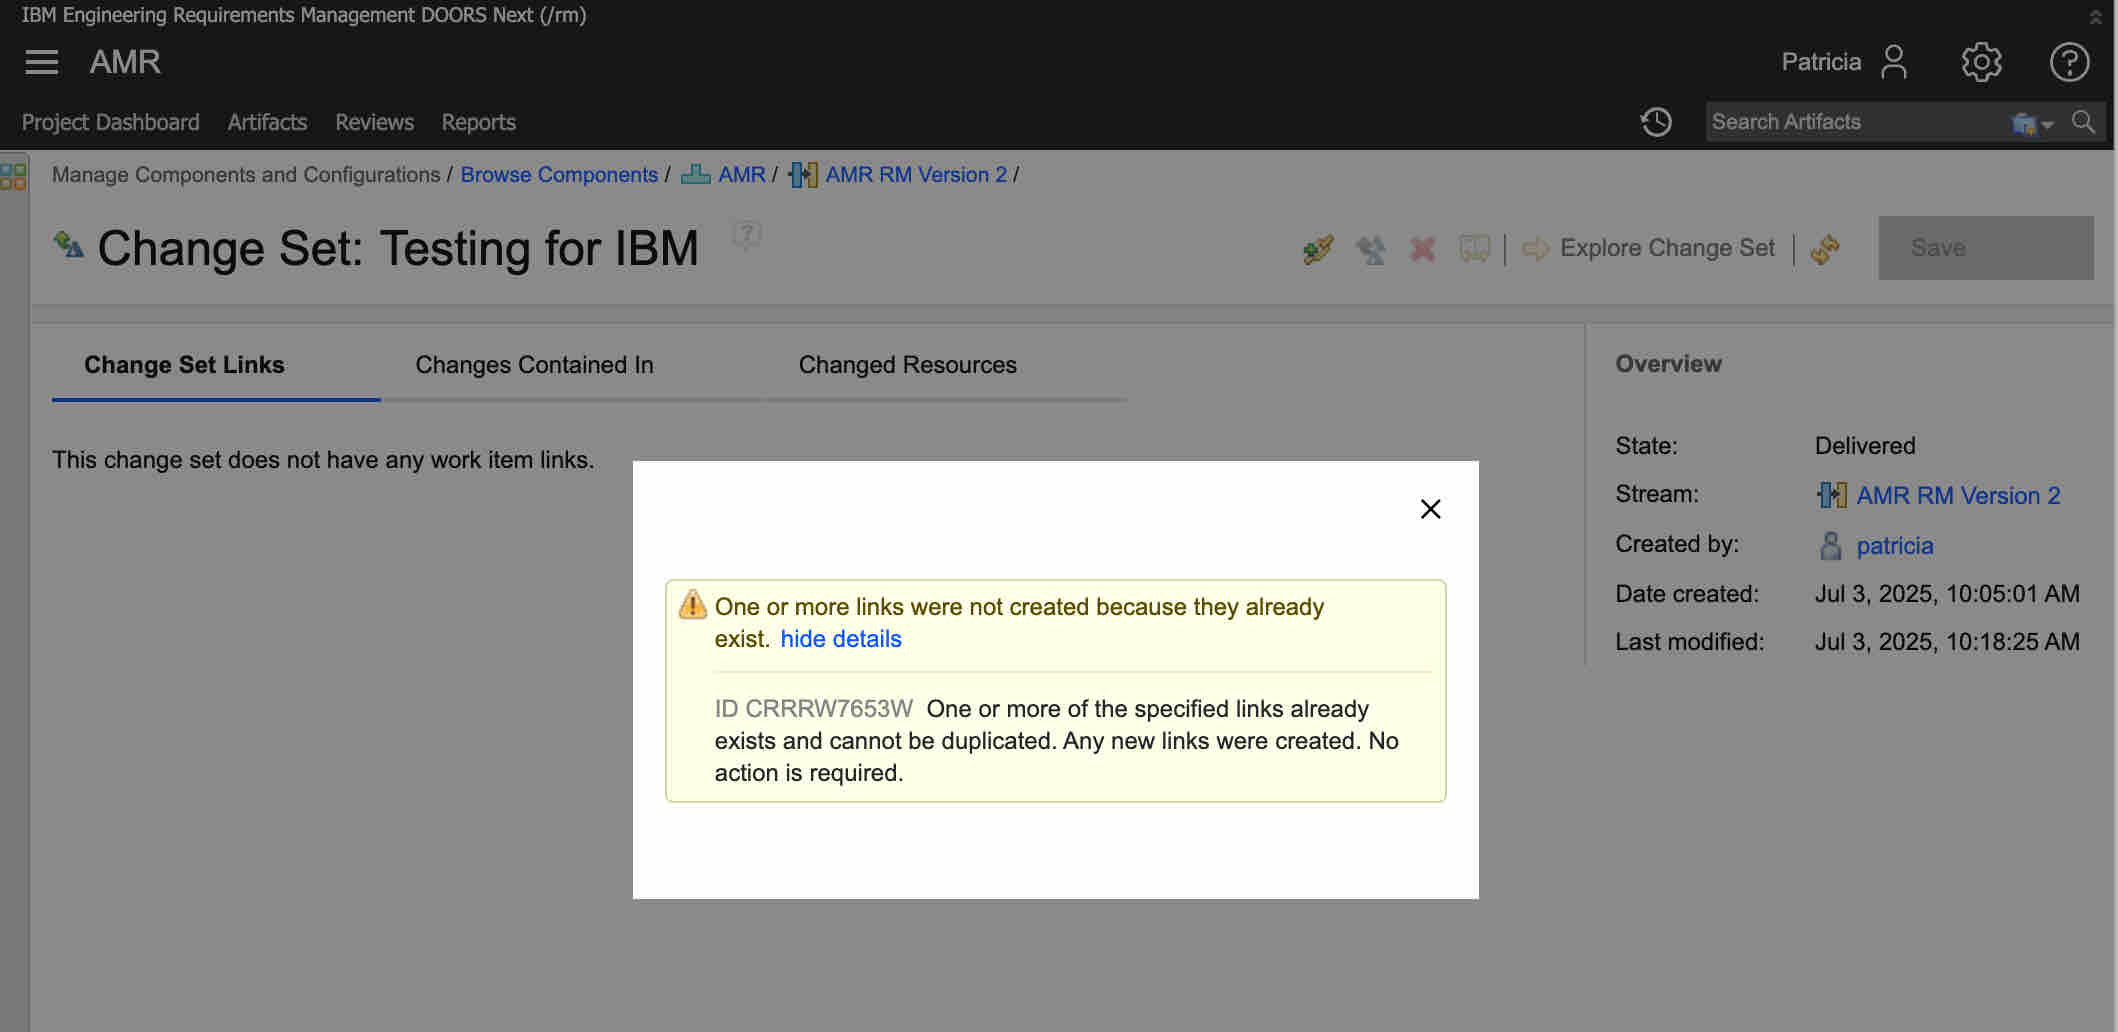Open the hamburger navigation menu

pyautogui.click(x=41, y=62)
